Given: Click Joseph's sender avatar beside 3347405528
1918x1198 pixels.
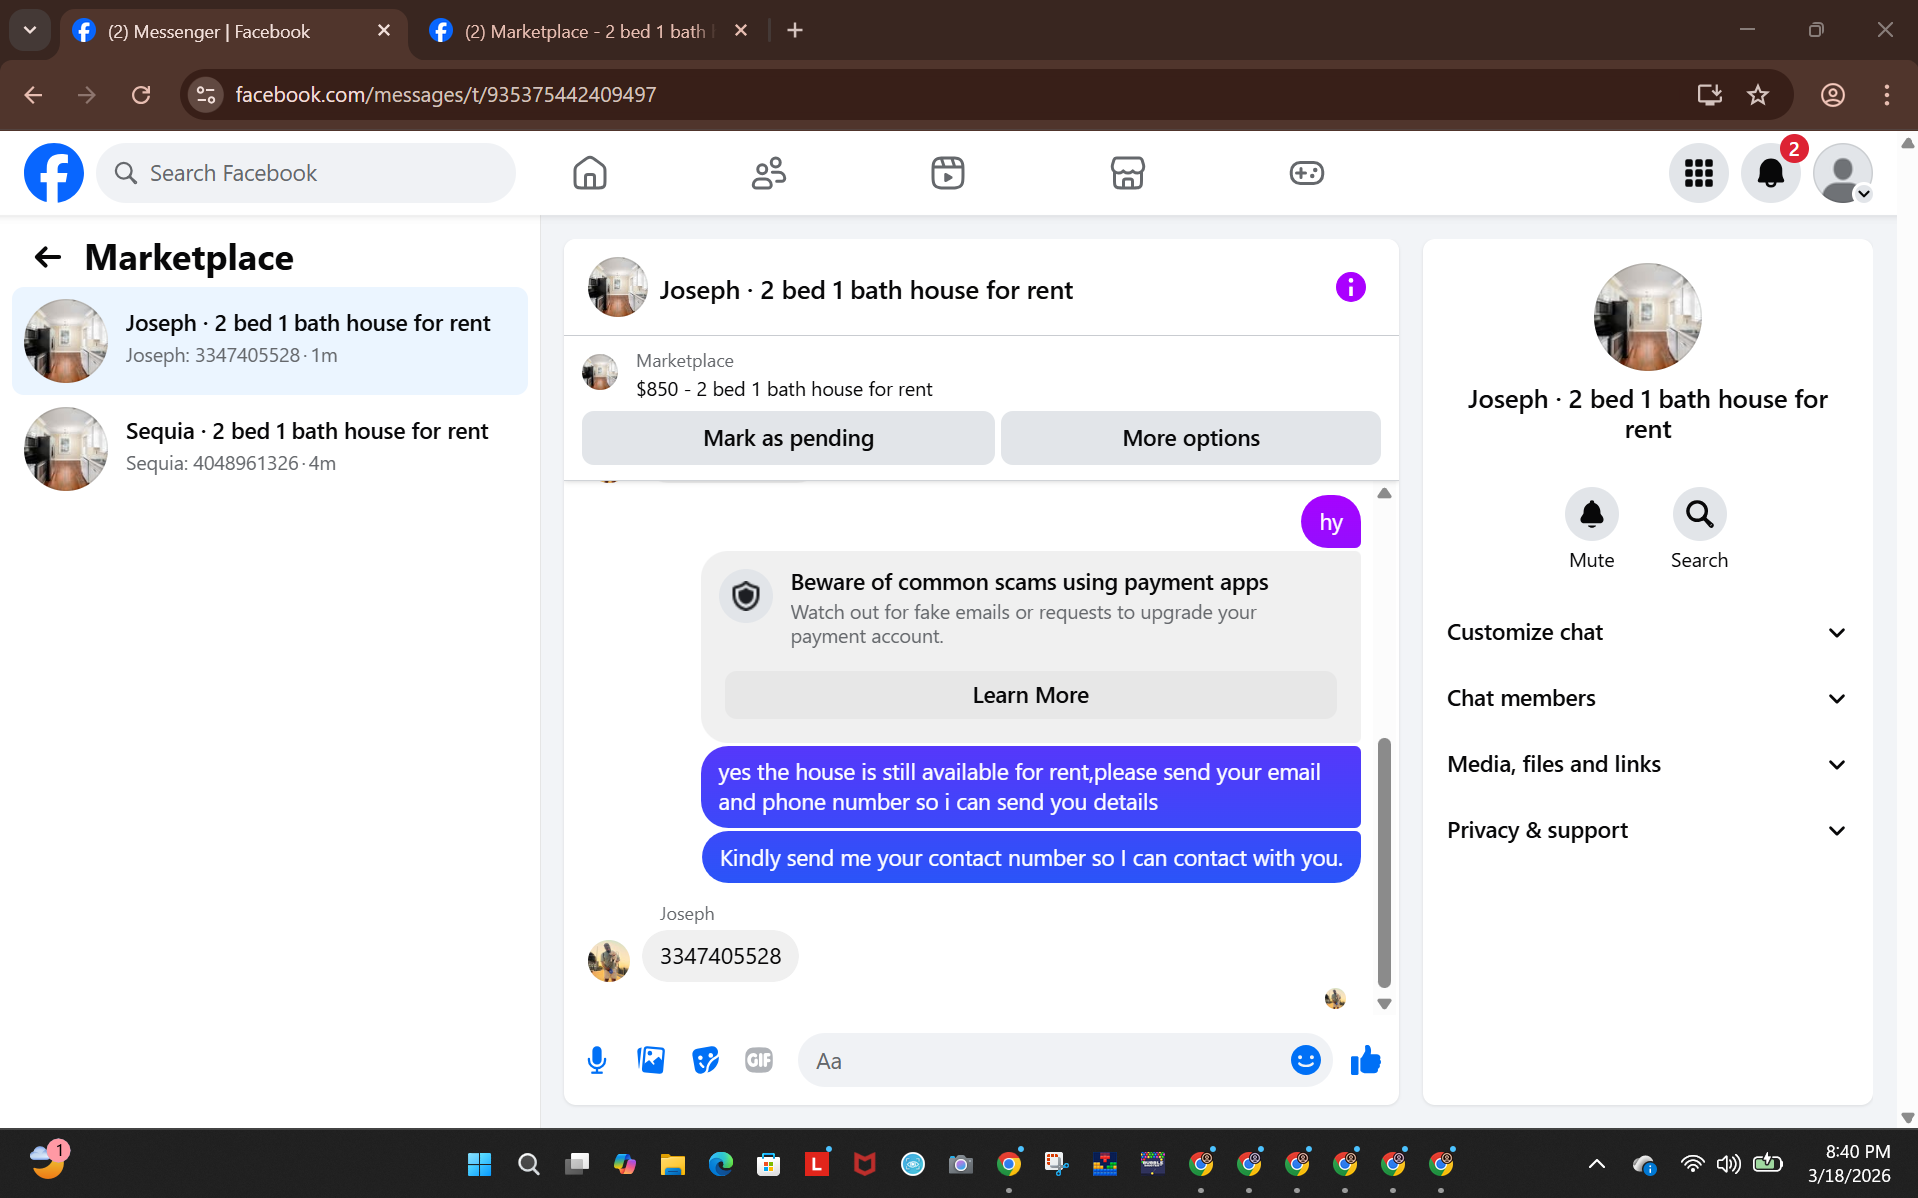Looking at the screenshot, I should coord(608,961).
